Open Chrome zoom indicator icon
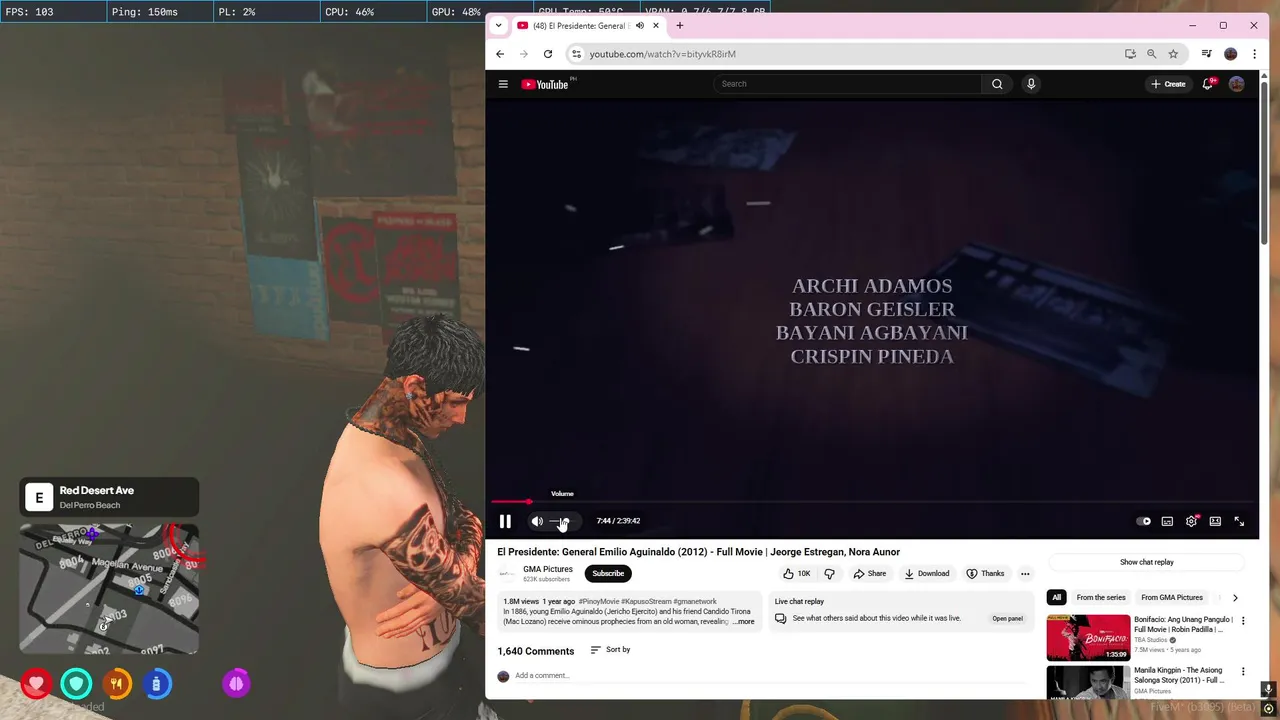This screenshot has width=1280, height=720. (x=1152, y=54)
